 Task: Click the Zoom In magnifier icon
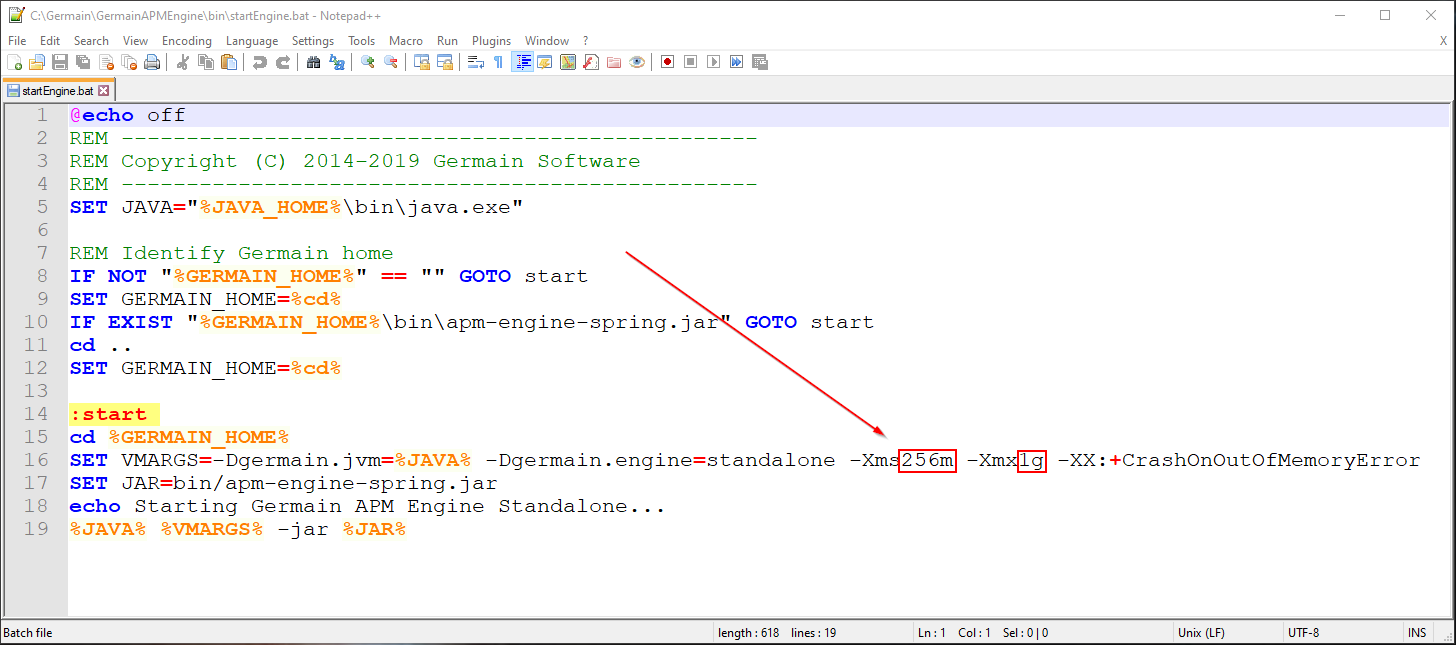(368, 62)
